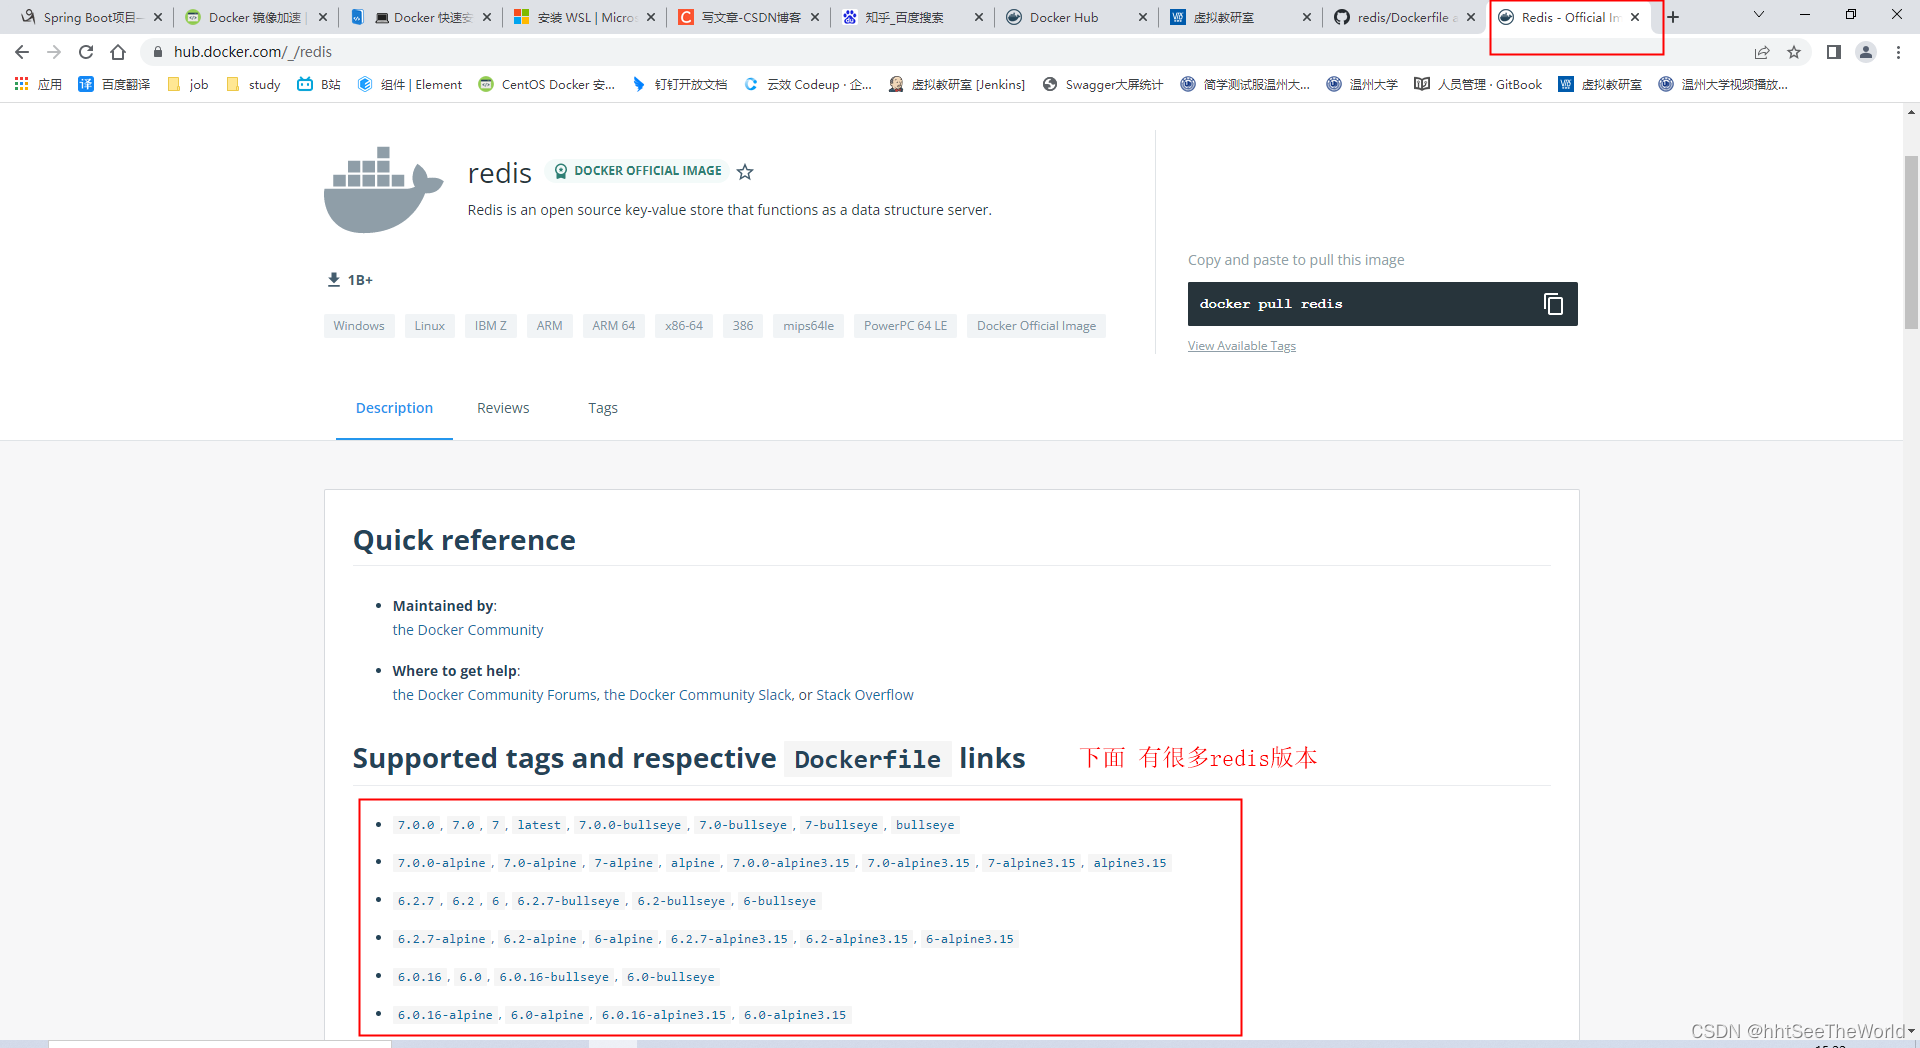Open the job bookmarks folder
This screenshot has height=1048, width=1920.
[188, 85]
